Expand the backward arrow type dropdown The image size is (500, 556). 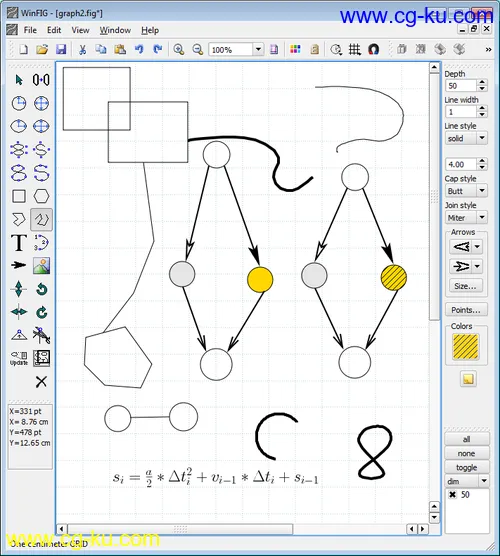click(477, 246)
